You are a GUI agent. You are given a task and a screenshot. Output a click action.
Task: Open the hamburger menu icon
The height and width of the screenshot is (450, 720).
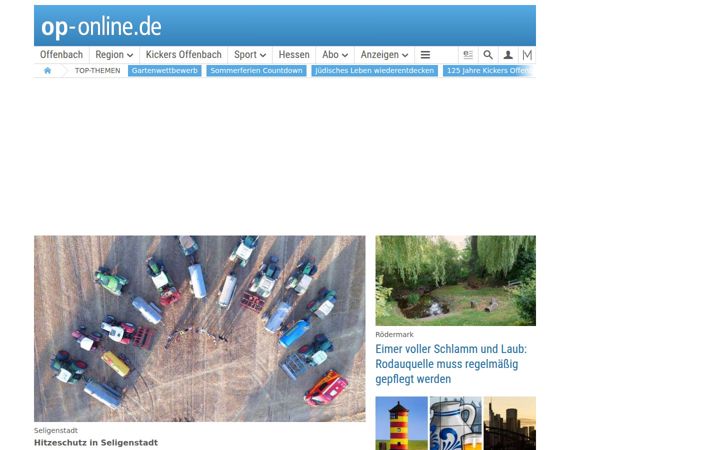click(425, 55)
